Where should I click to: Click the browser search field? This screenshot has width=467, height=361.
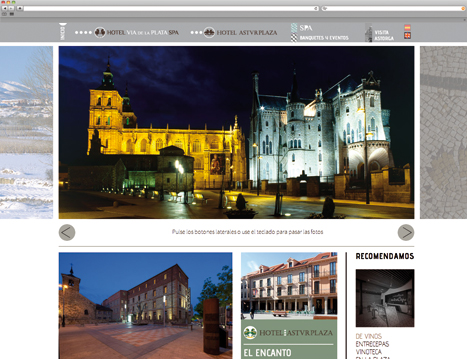pyautogui.click(x=393, y=8)
